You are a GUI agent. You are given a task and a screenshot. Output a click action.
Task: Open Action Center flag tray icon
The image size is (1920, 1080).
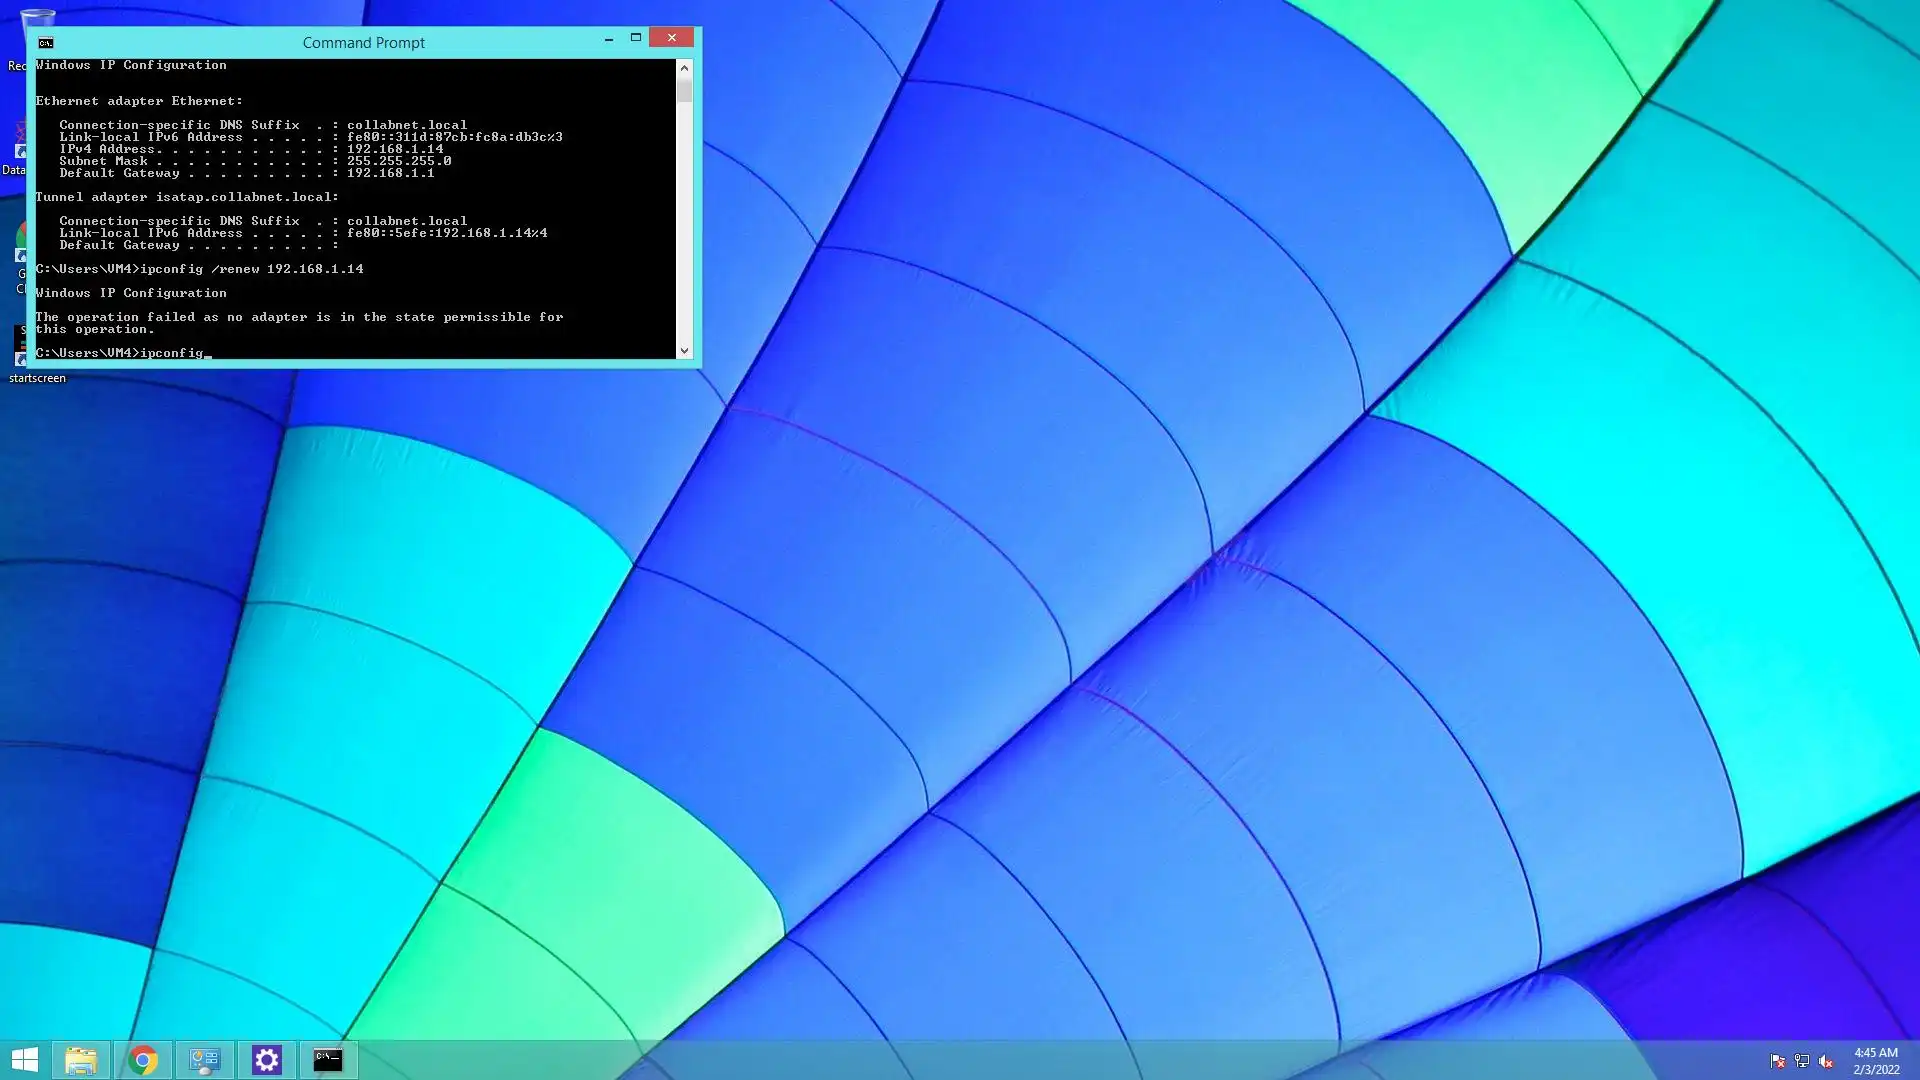tap(1777, 1061)
